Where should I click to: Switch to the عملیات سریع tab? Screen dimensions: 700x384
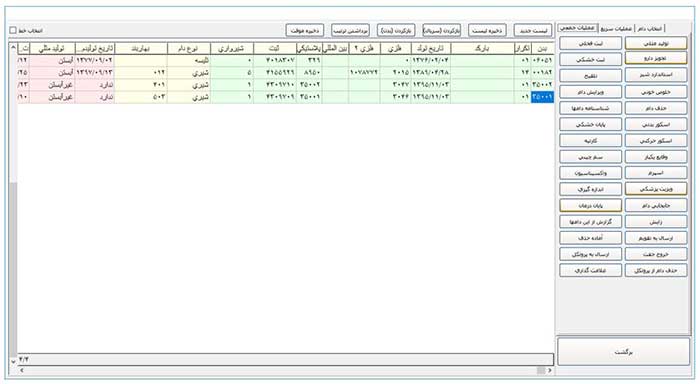(616, 28)
